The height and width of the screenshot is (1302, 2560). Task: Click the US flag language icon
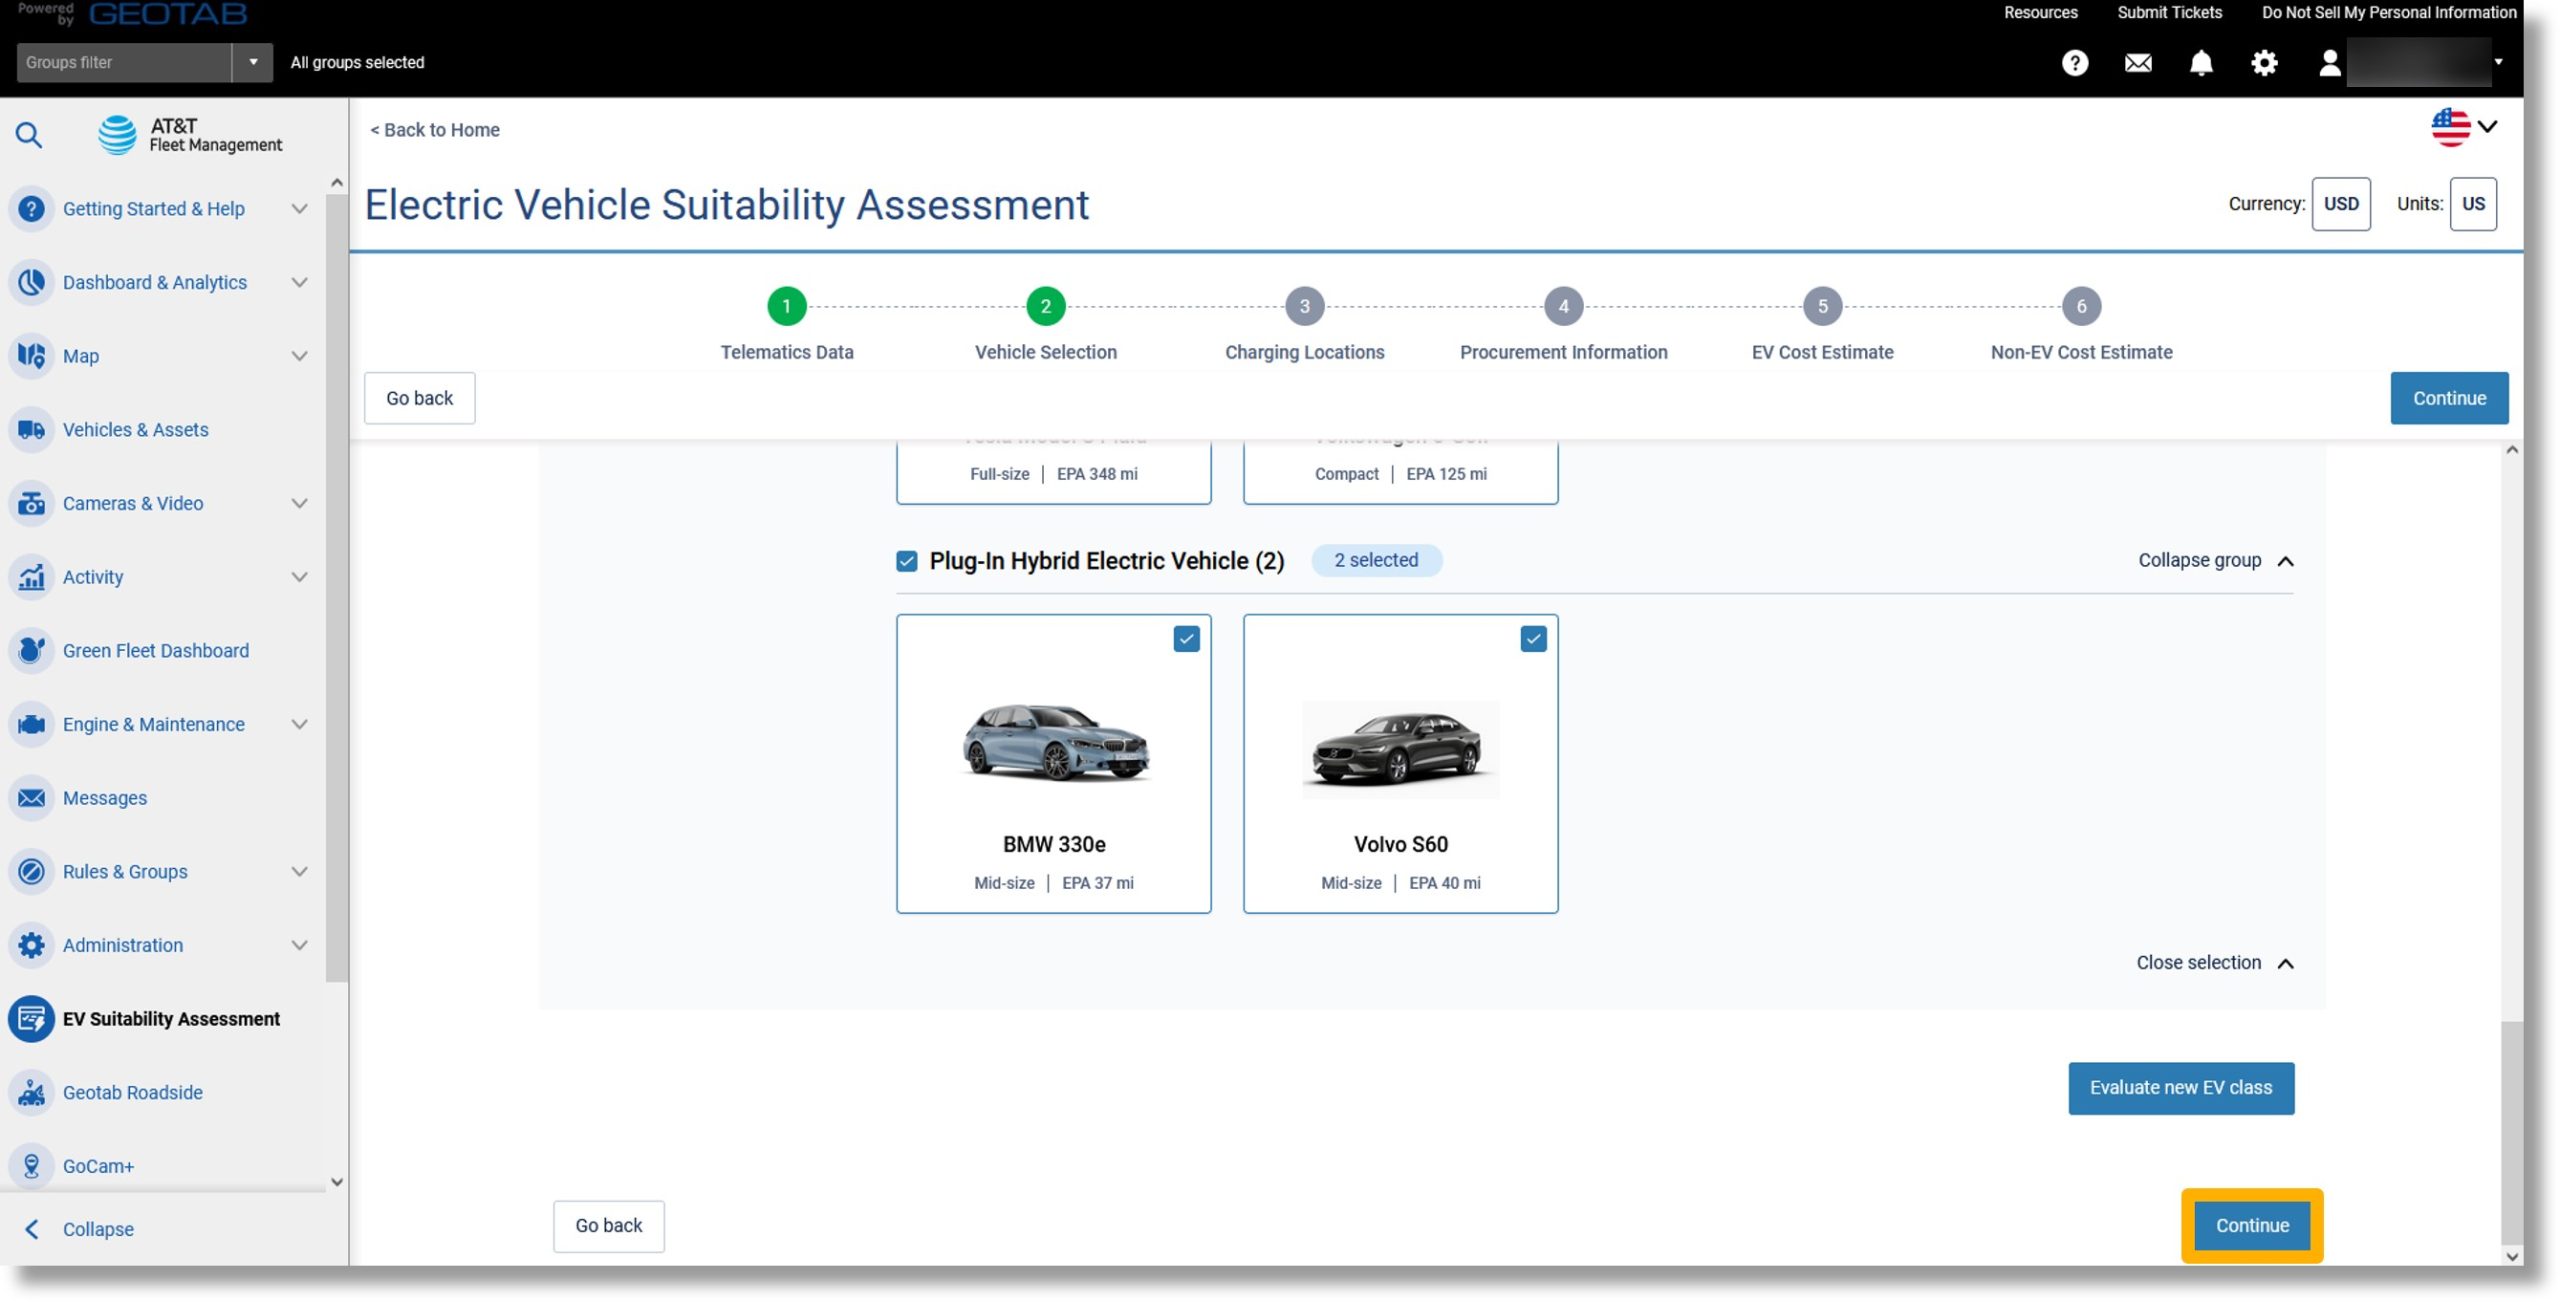[x=2450, y=127]
